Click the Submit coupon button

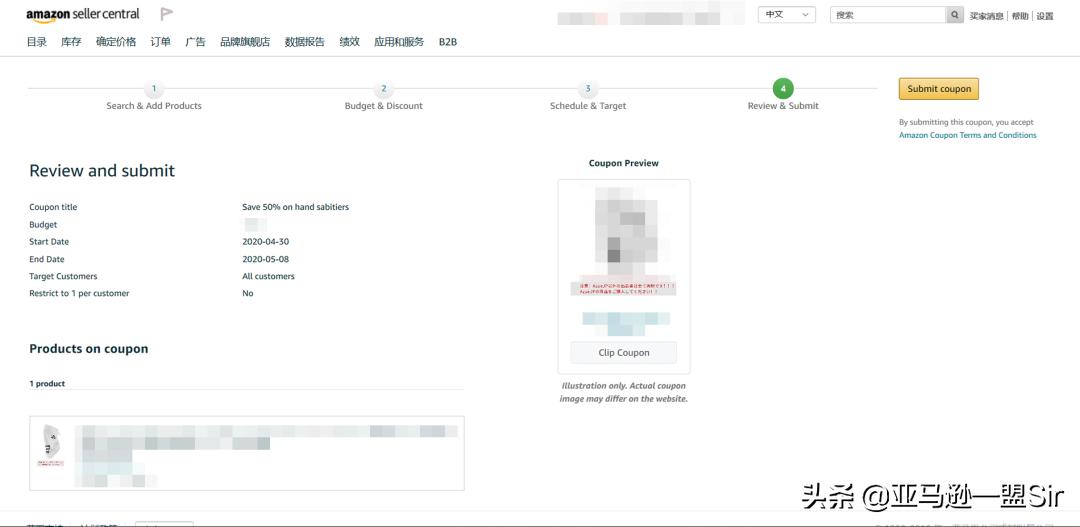pos(939,89)
